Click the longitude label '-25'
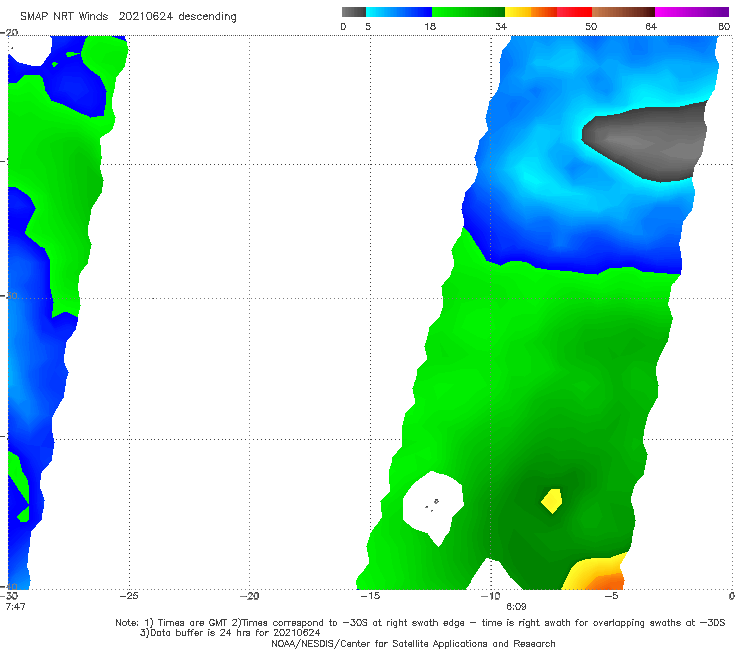Image resolution: width=740 pixels, height=650 pixels. point(129,596)
